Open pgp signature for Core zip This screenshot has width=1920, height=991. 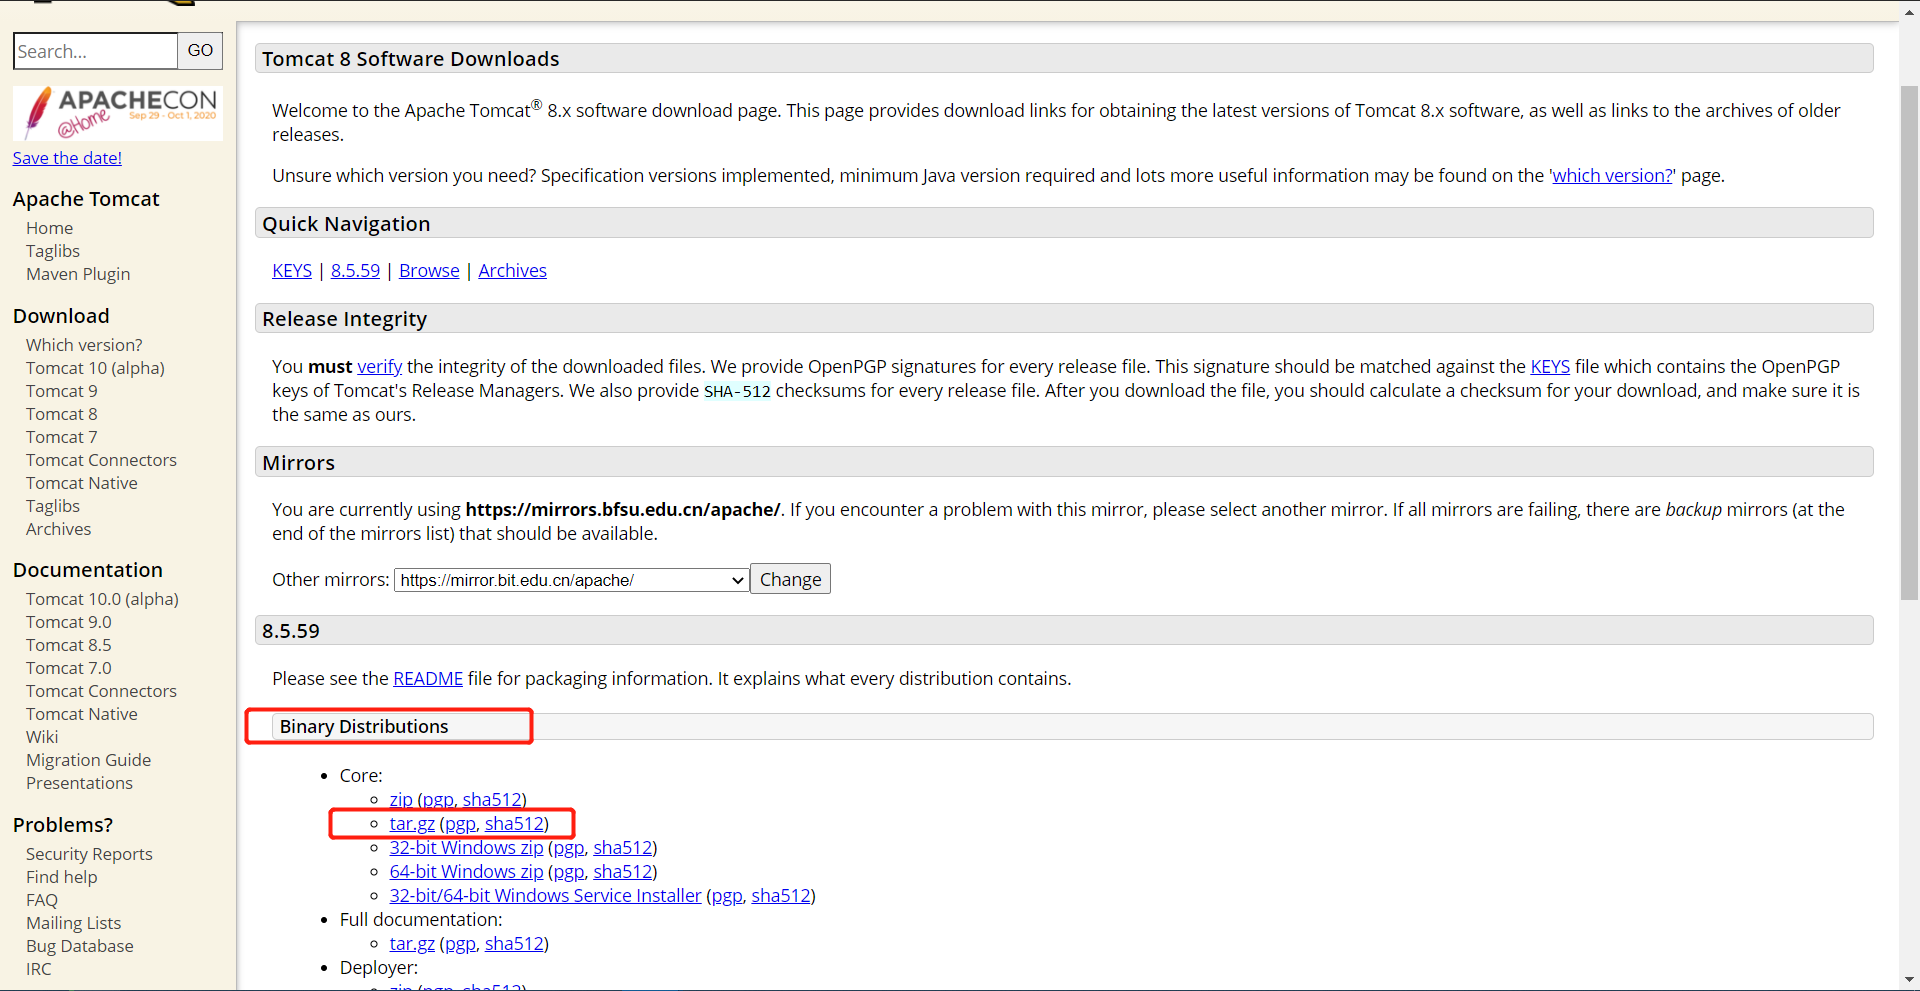(x=438, y=800)
